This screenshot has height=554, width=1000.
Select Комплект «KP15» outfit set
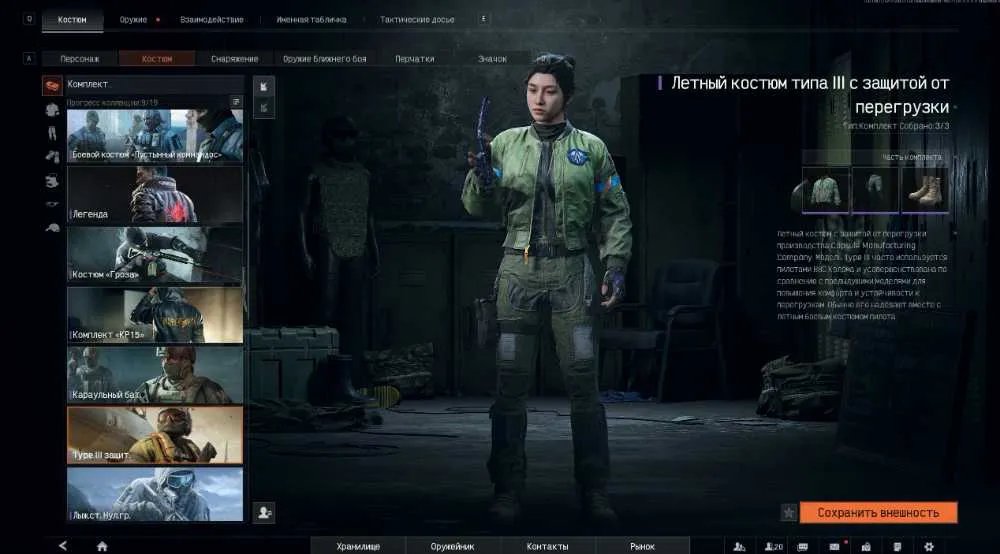click(x=155, y=315)
